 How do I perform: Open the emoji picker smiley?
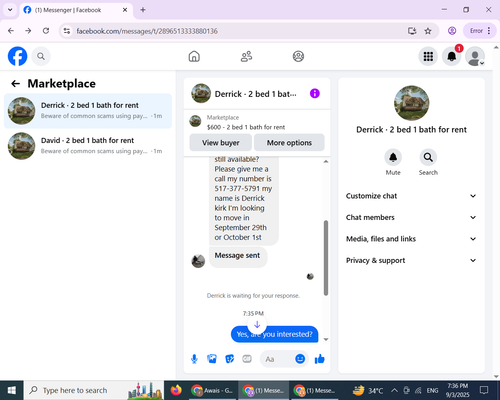click(300, 359)
